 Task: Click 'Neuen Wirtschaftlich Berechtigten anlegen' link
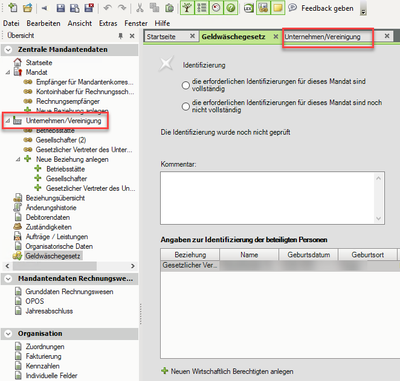coord(232,371)
